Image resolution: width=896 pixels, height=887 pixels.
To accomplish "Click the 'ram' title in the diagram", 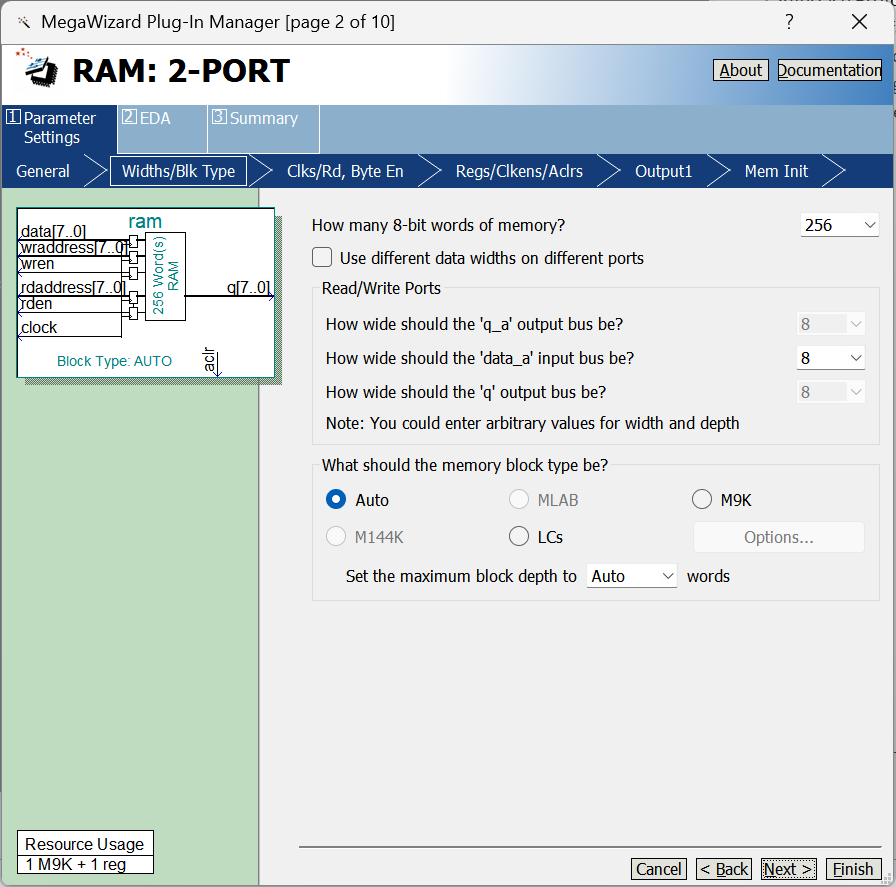I will (145, 221).
